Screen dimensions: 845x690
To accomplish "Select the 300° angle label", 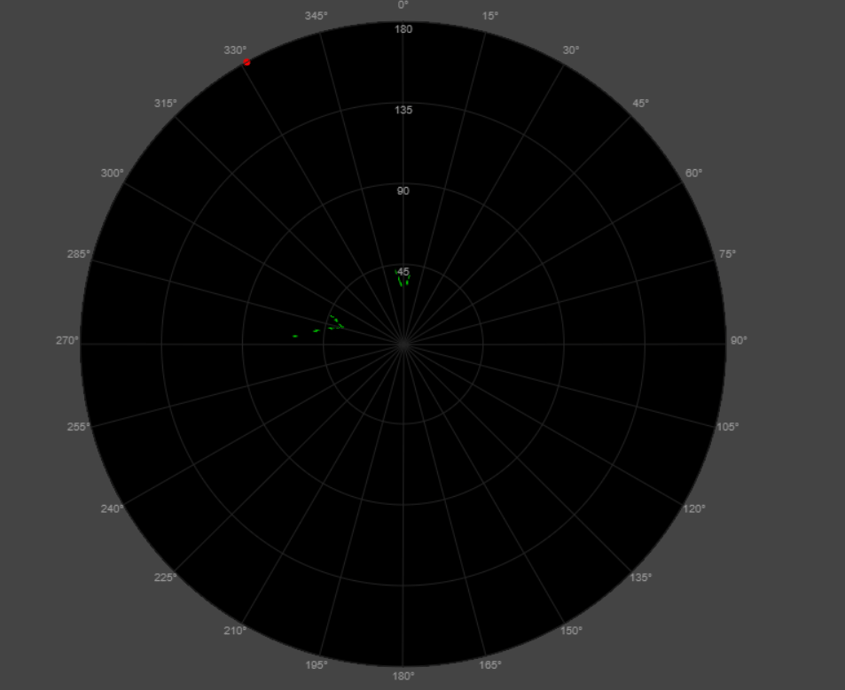I will coord(112,173).
